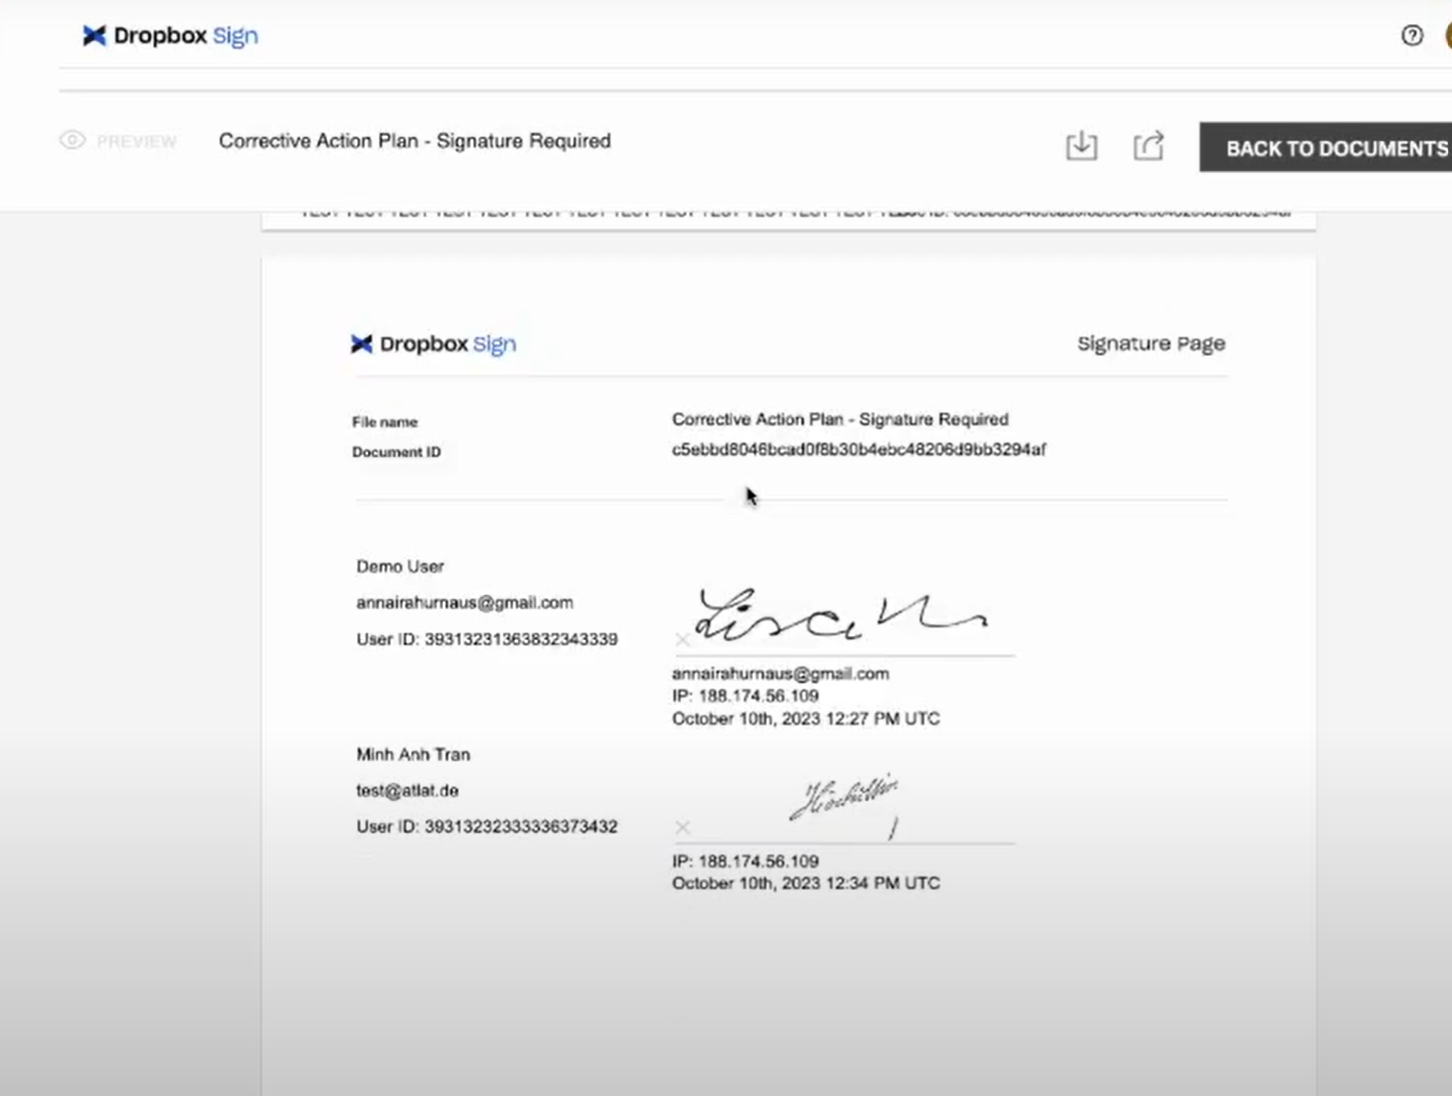Select file name value on signature page
This screenshot has width=1452, height=1096.
pos(840,419)
